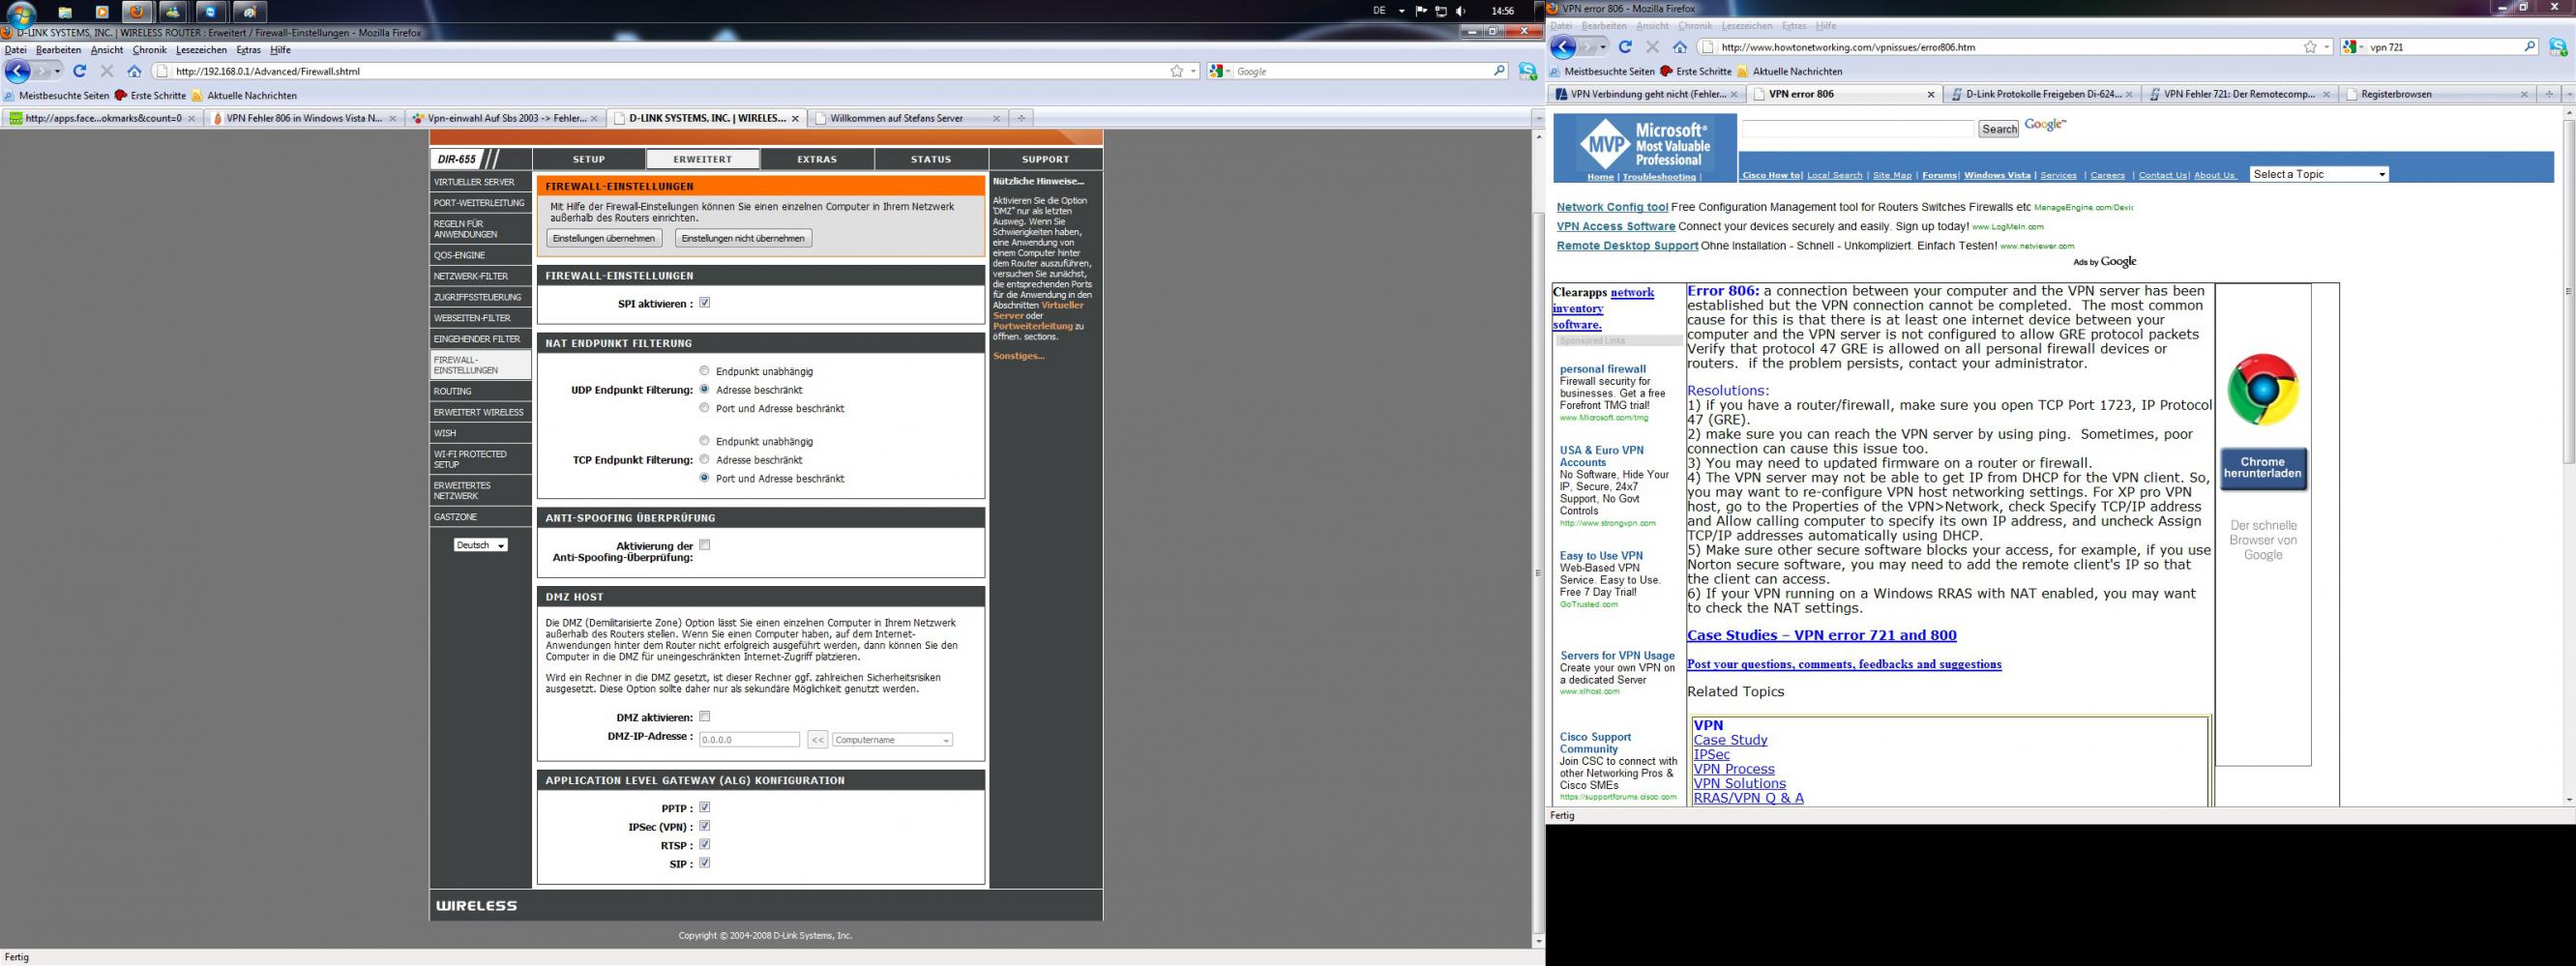Bookmark star in D-Link window address bar

(1177, 71)
